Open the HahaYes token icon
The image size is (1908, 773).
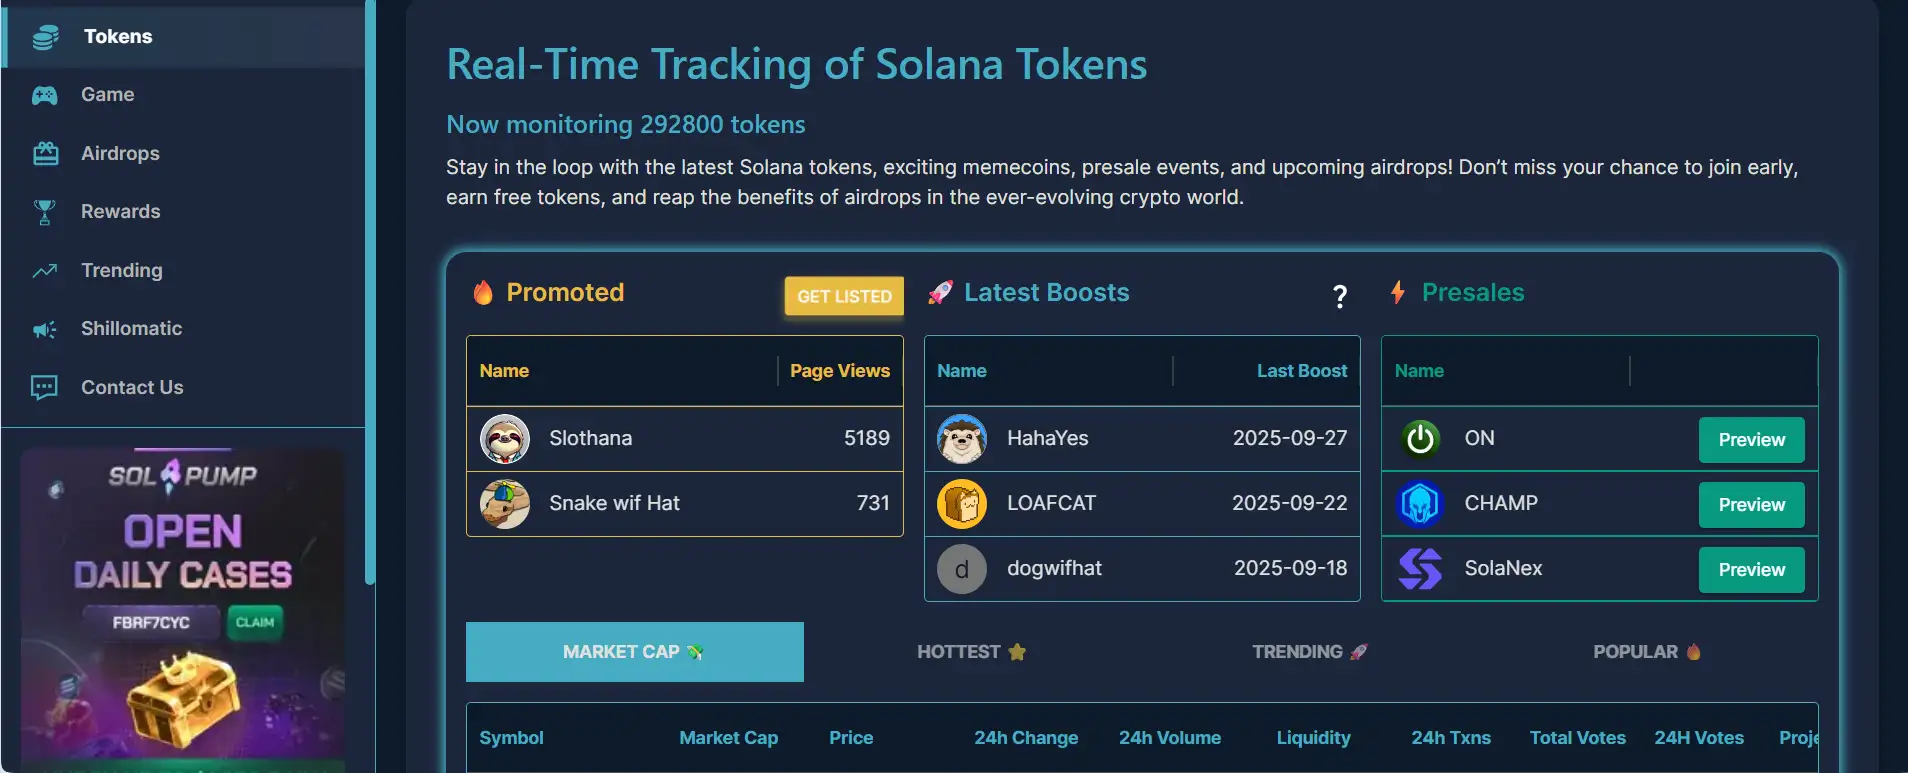962,439
